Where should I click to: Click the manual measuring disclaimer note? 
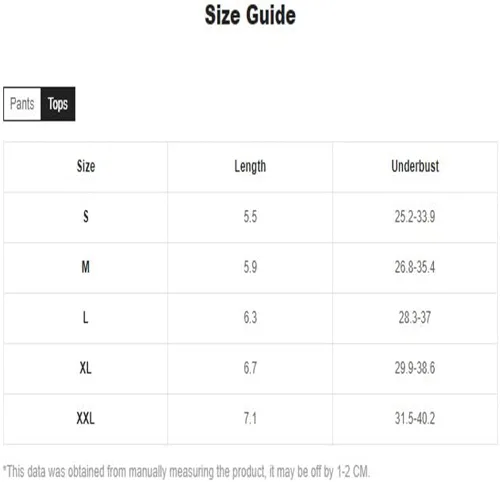tap(186, 472)
